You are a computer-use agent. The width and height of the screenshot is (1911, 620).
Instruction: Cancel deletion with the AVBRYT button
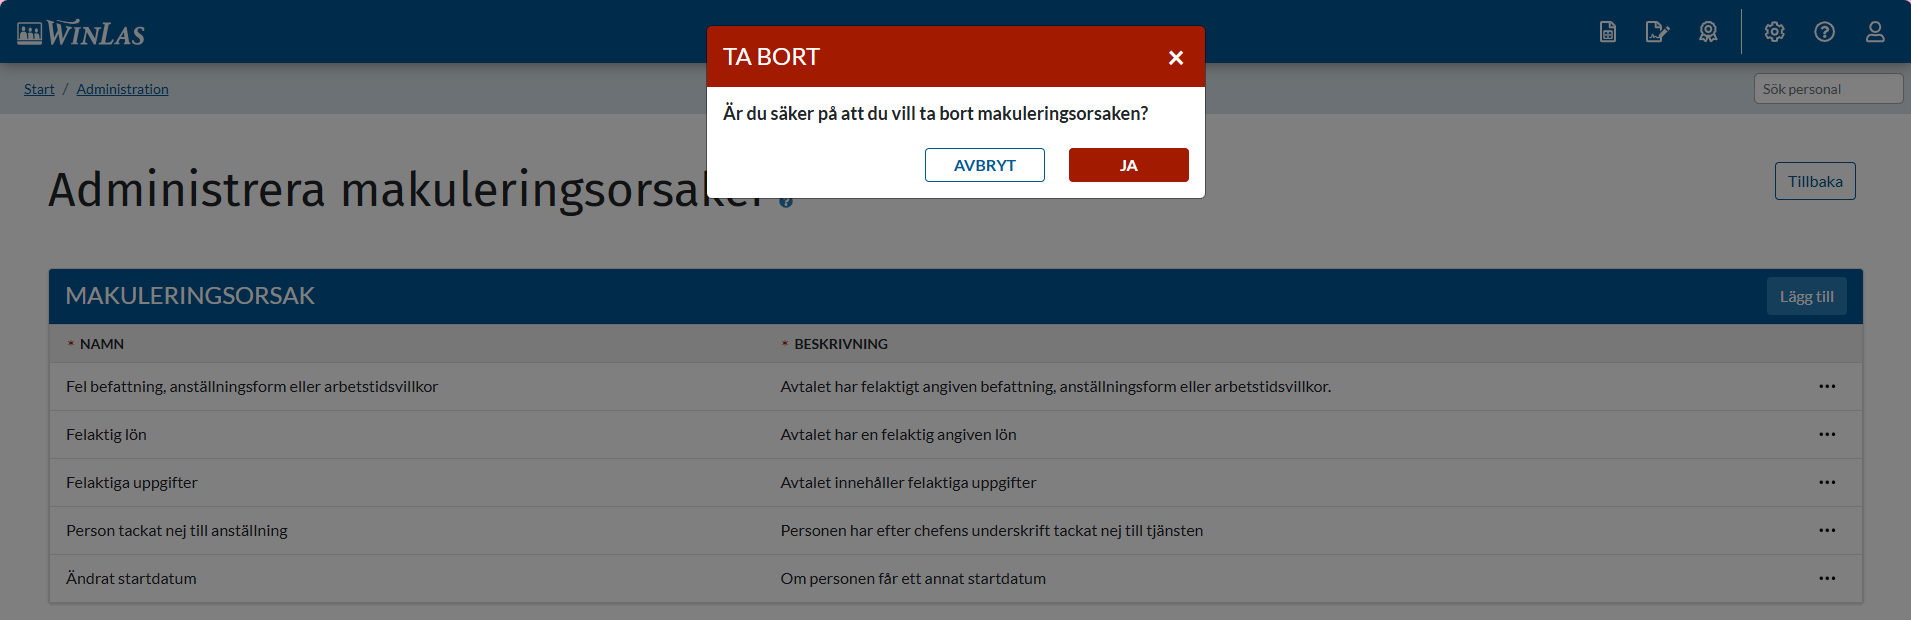984,165
